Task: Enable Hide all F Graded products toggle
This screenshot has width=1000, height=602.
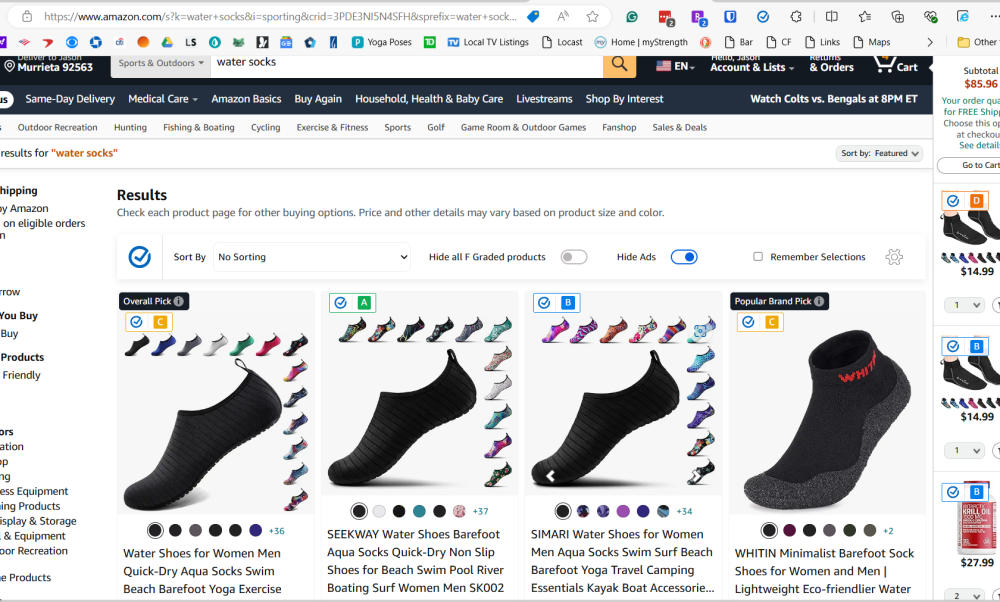Action: 573,257
